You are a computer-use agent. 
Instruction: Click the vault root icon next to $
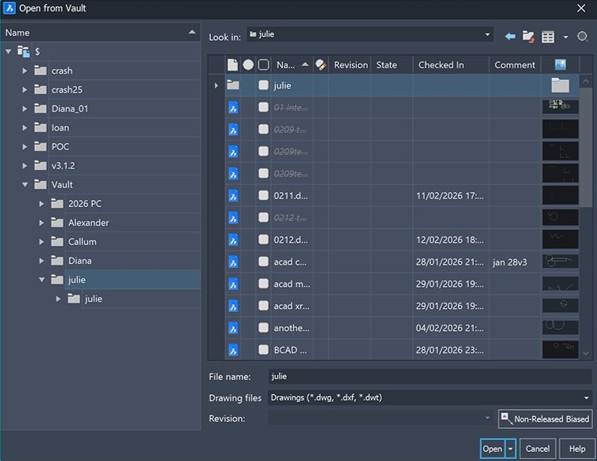24,51
